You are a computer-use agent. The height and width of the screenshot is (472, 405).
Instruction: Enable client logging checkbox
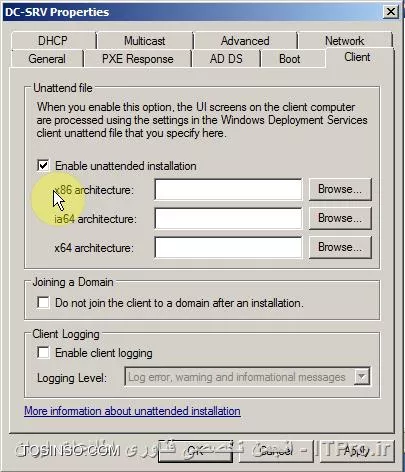click(43, 352)
